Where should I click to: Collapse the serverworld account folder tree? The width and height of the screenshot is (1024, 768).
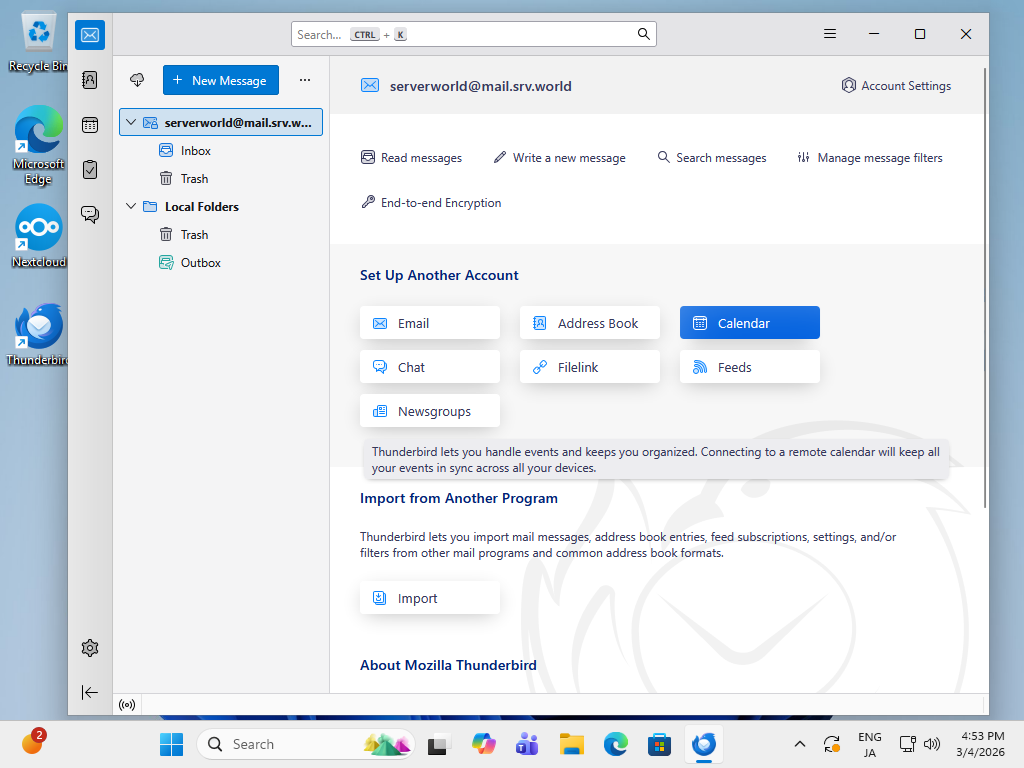tap(131, 122)
